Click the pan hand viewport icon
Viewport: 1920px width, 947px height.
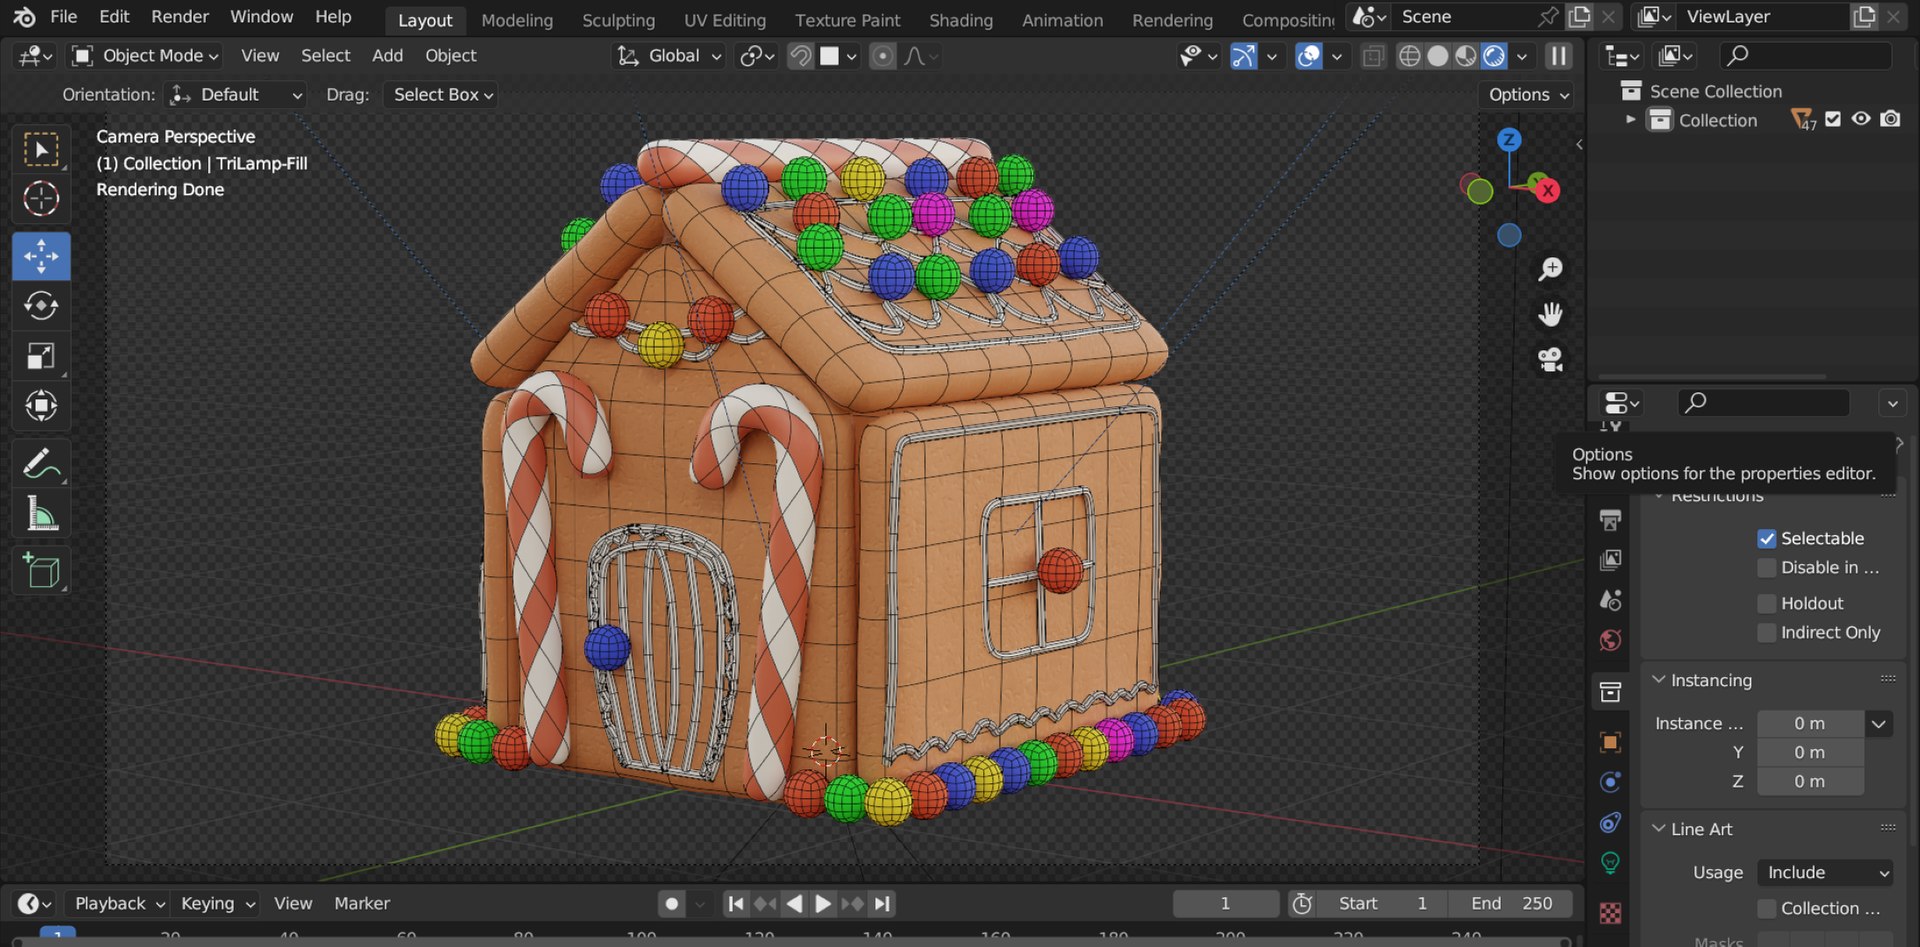point(1551,314)
